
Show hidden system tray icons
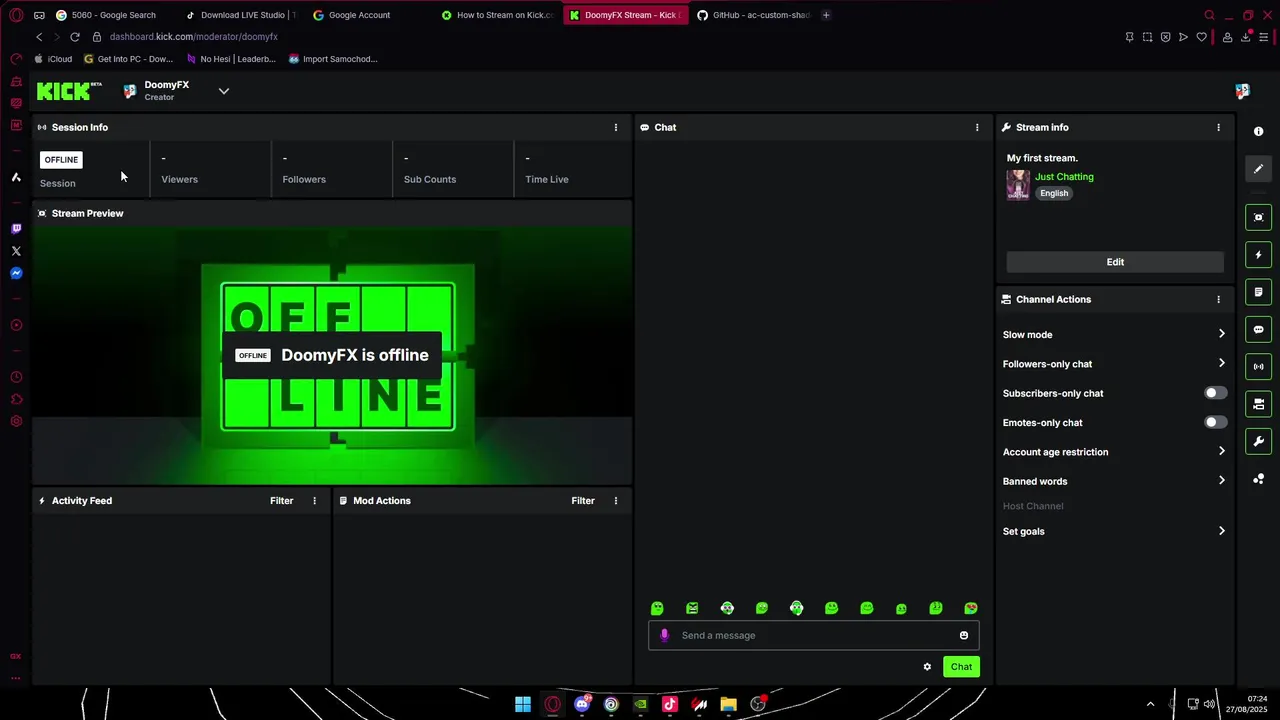(x=1150, y=704)
